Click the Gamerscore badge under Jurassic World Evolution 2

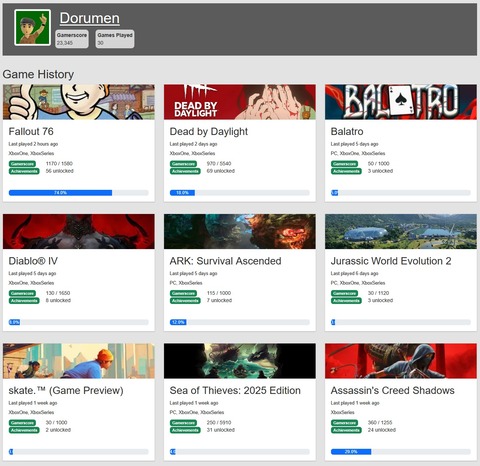point(344,293)
